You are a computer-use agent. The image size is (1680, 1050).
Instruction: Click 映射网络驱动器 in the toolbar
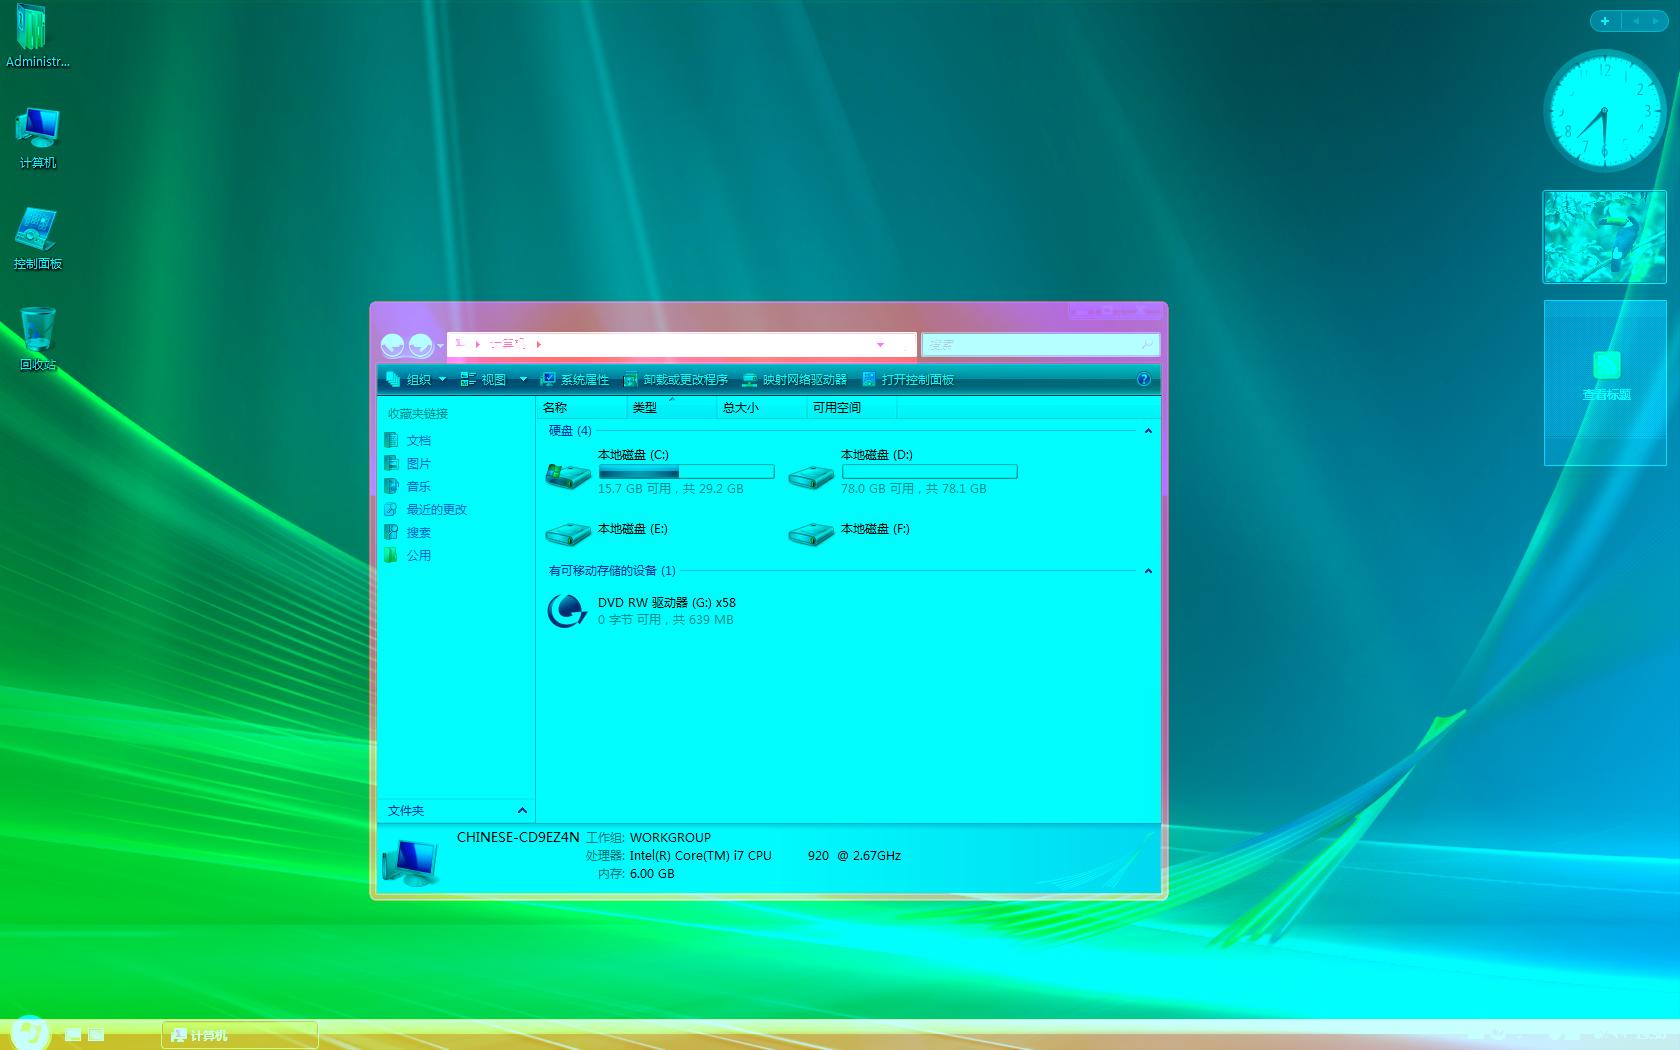pos(795,379)
